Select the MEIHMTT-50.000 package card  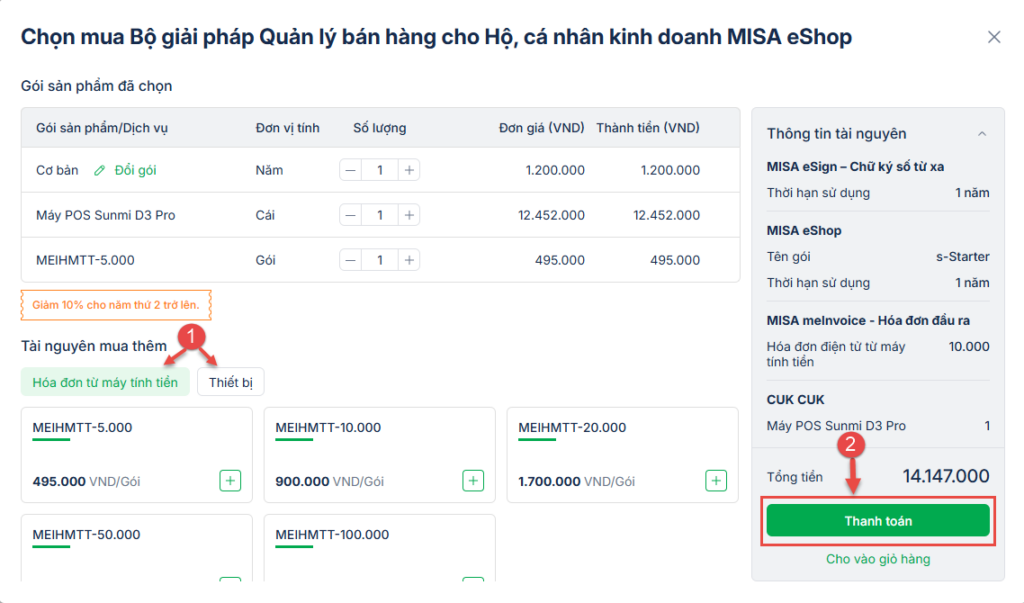tap(136, 547)
